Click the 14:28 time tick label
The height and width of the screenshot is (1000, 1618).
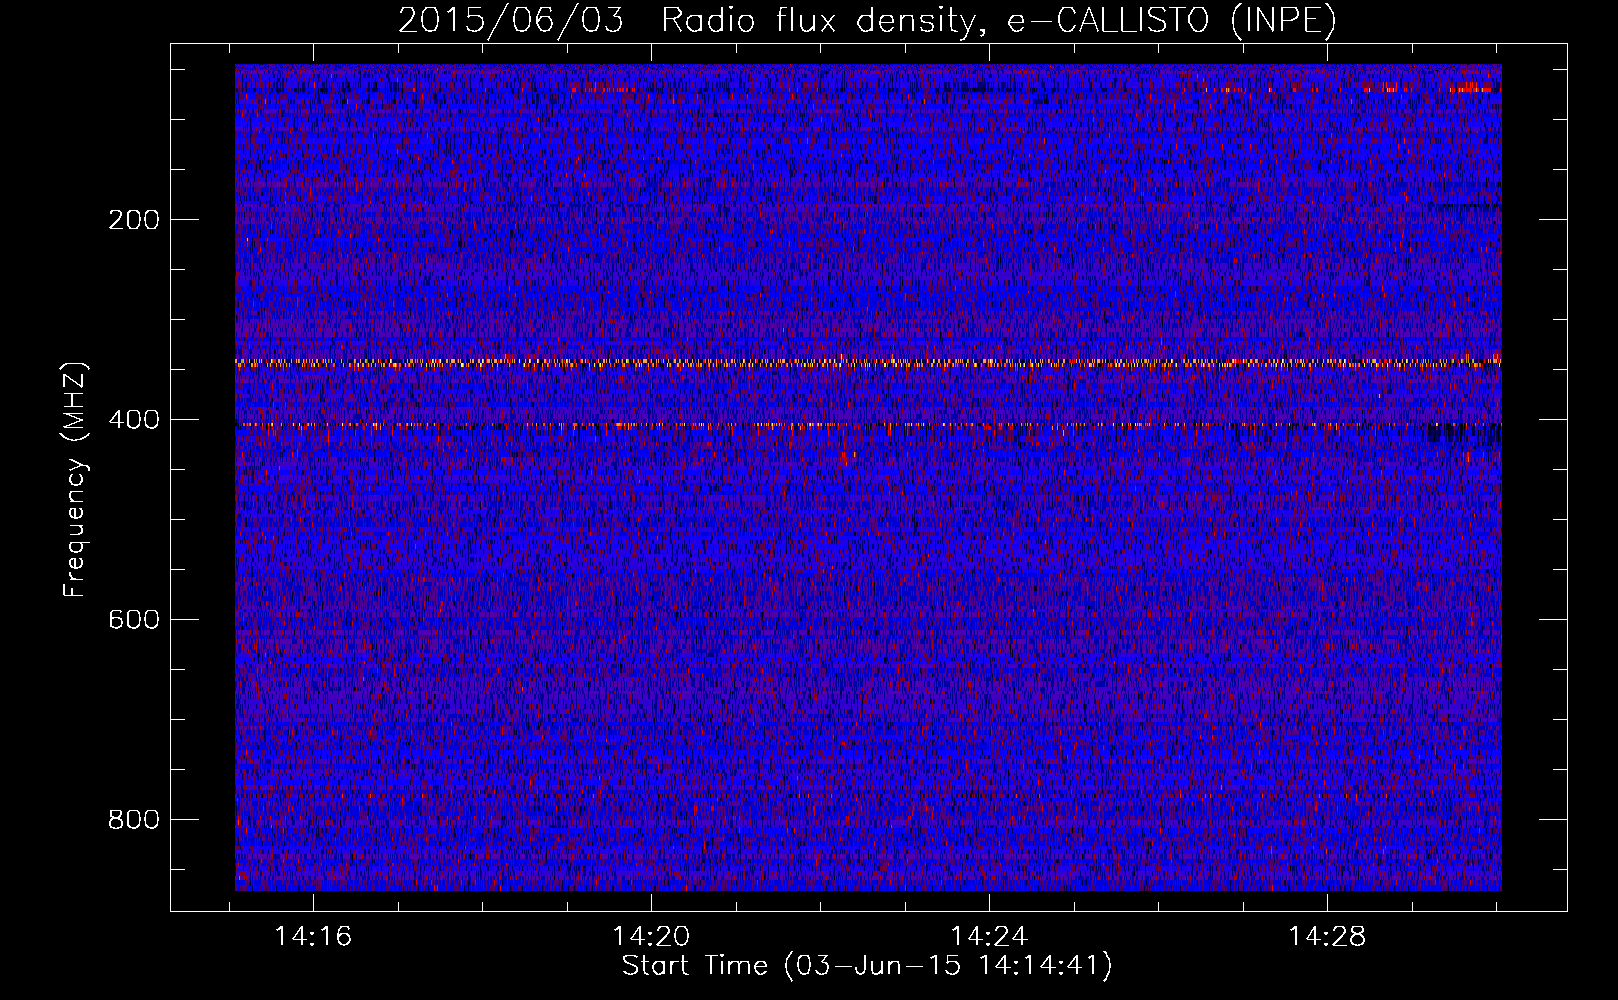[1327, 937]
